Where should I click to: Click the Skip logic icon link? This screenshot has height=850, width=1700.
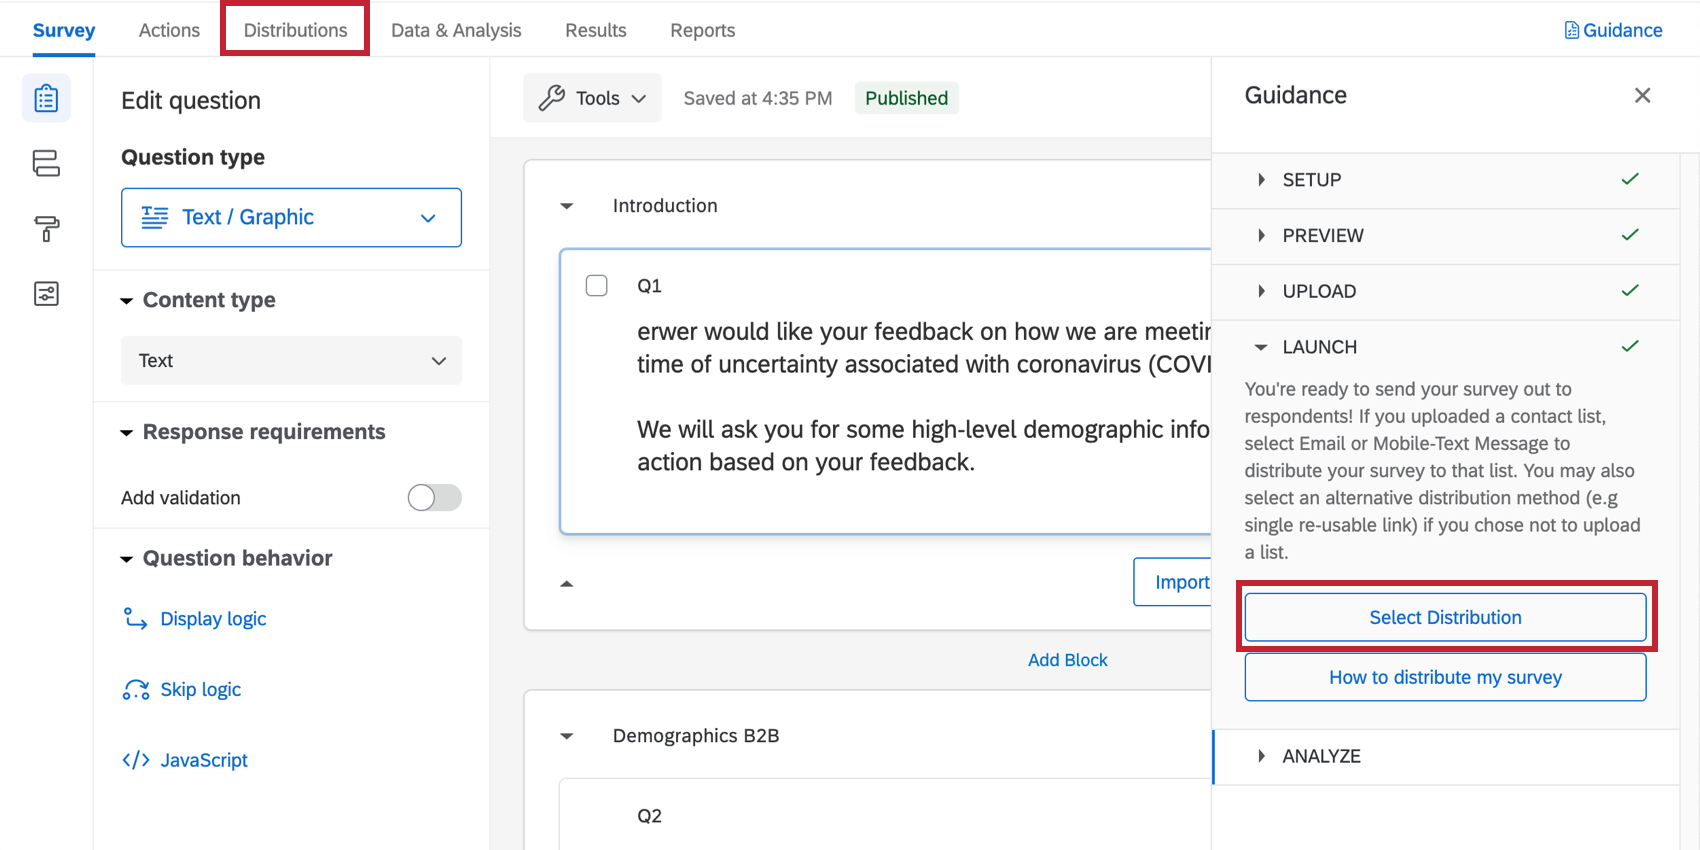(136, 690)
